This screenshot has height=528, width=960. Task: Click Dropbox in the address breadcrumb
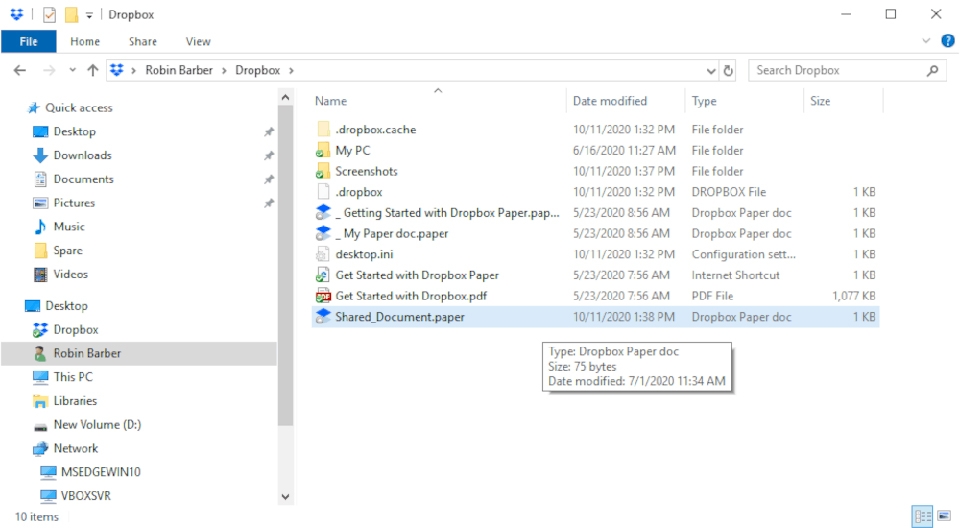point(258,70)
